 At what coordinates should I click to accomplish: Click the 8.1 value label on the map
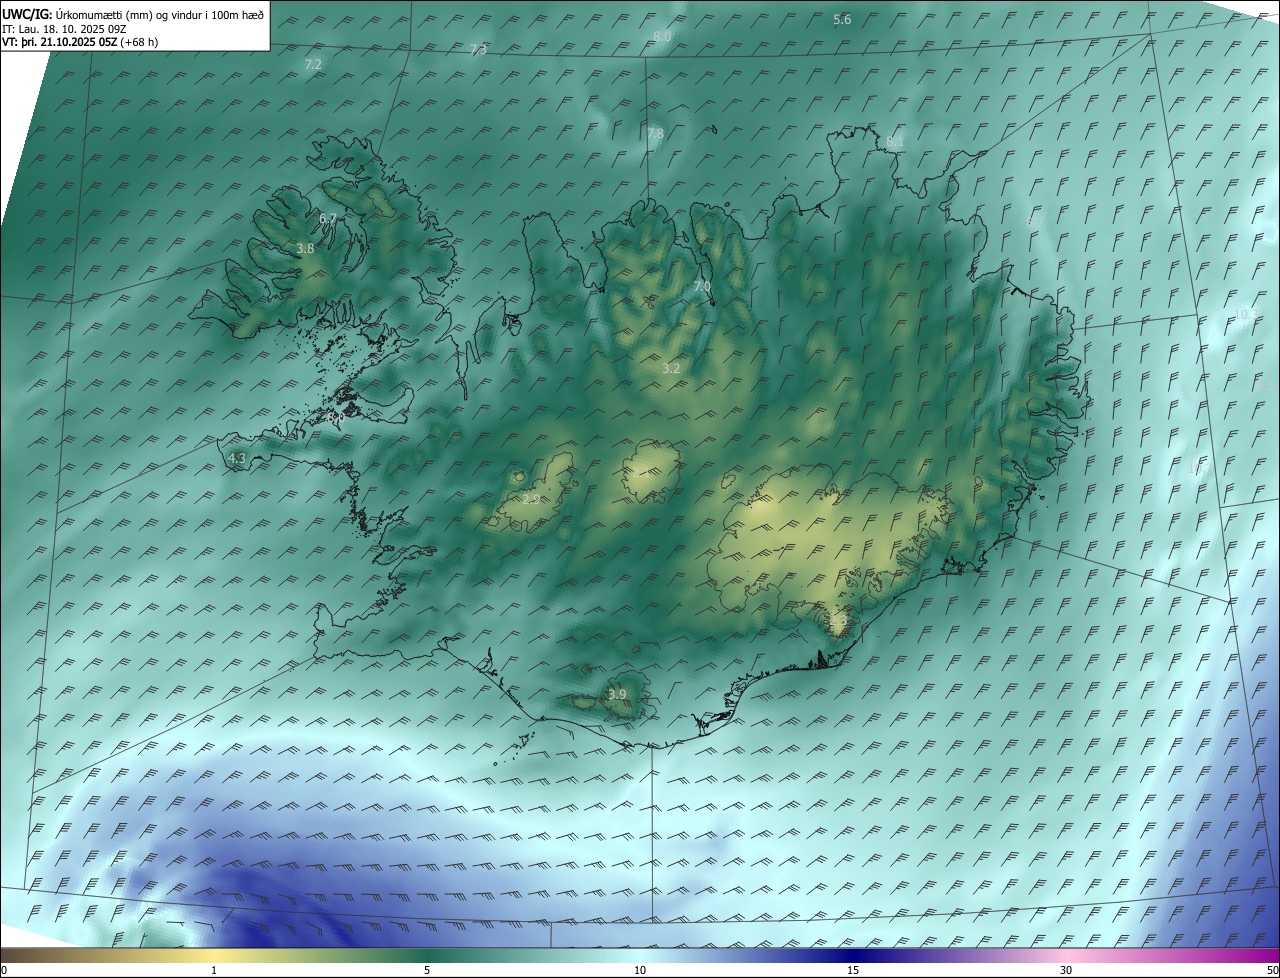(x=895, y=142)
